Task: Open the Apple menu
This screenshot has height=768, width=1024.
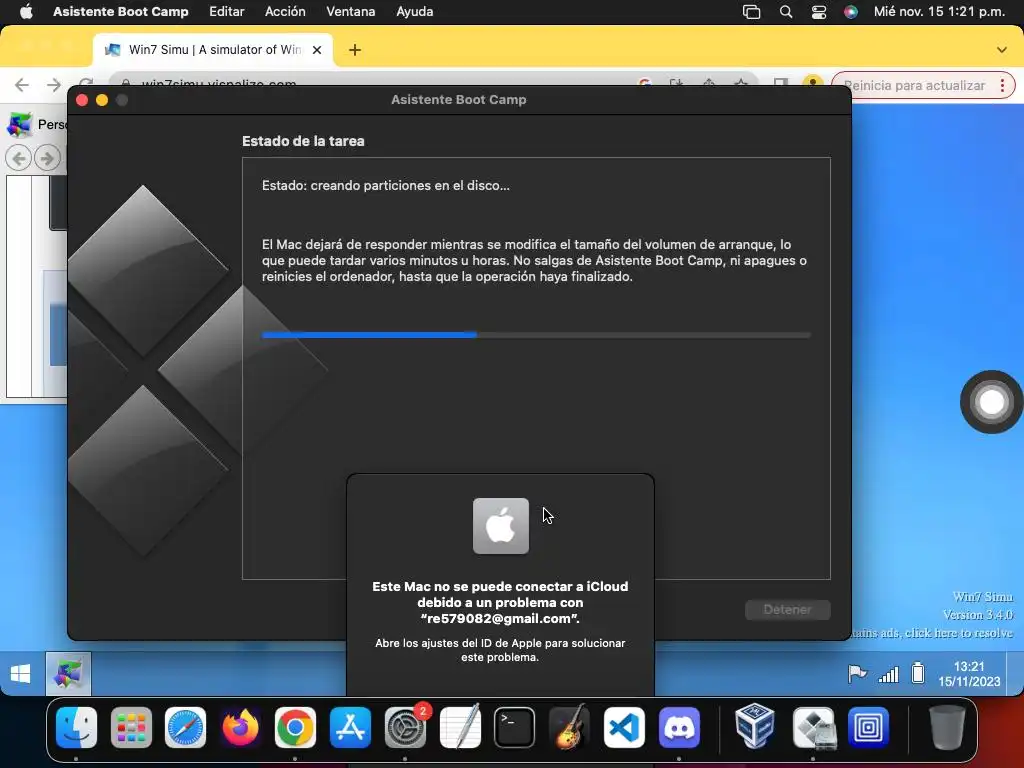Action: tap(25, 11)
